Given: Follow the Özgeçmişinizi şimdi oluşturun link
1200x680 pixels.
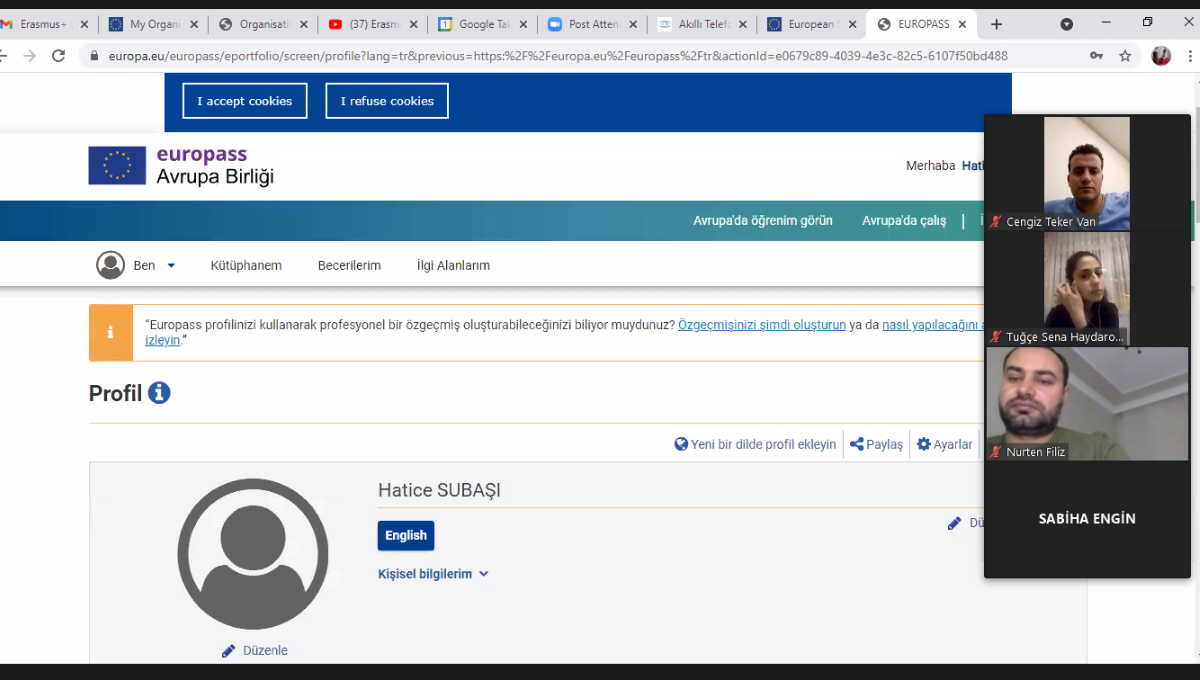Looking at the screenshot, I should 762,325.
